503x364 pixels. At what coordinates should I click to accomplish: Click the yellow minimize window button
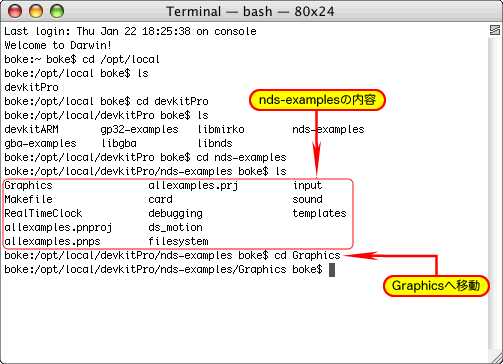click(36, 11)
